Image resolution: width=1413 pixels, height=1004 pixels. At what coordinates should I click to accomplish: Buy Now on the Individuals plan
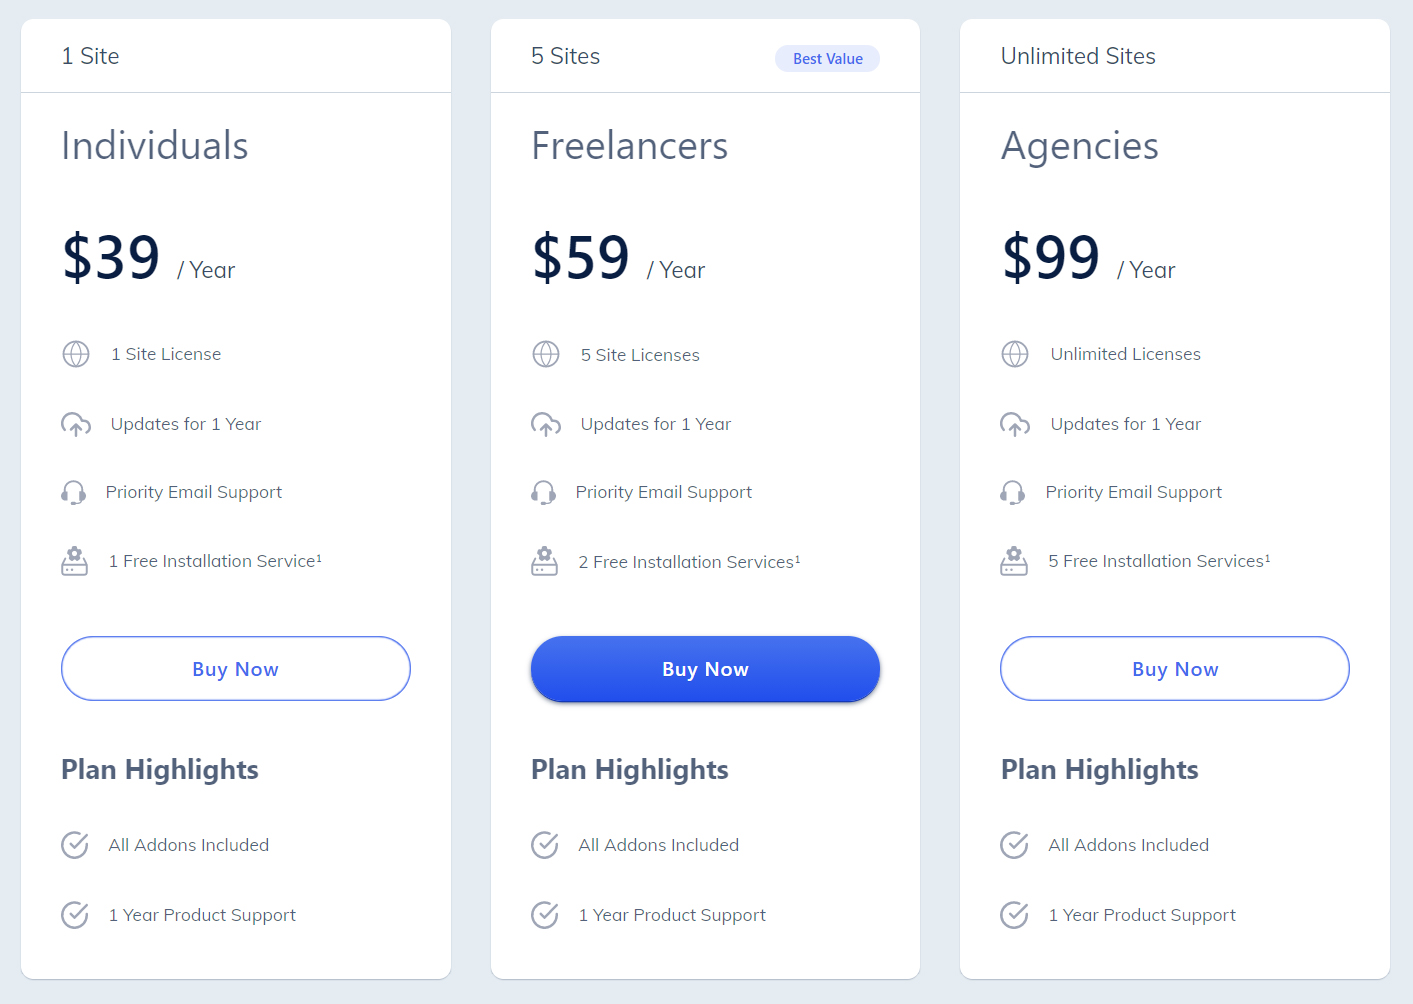click(x=235, y=668)
